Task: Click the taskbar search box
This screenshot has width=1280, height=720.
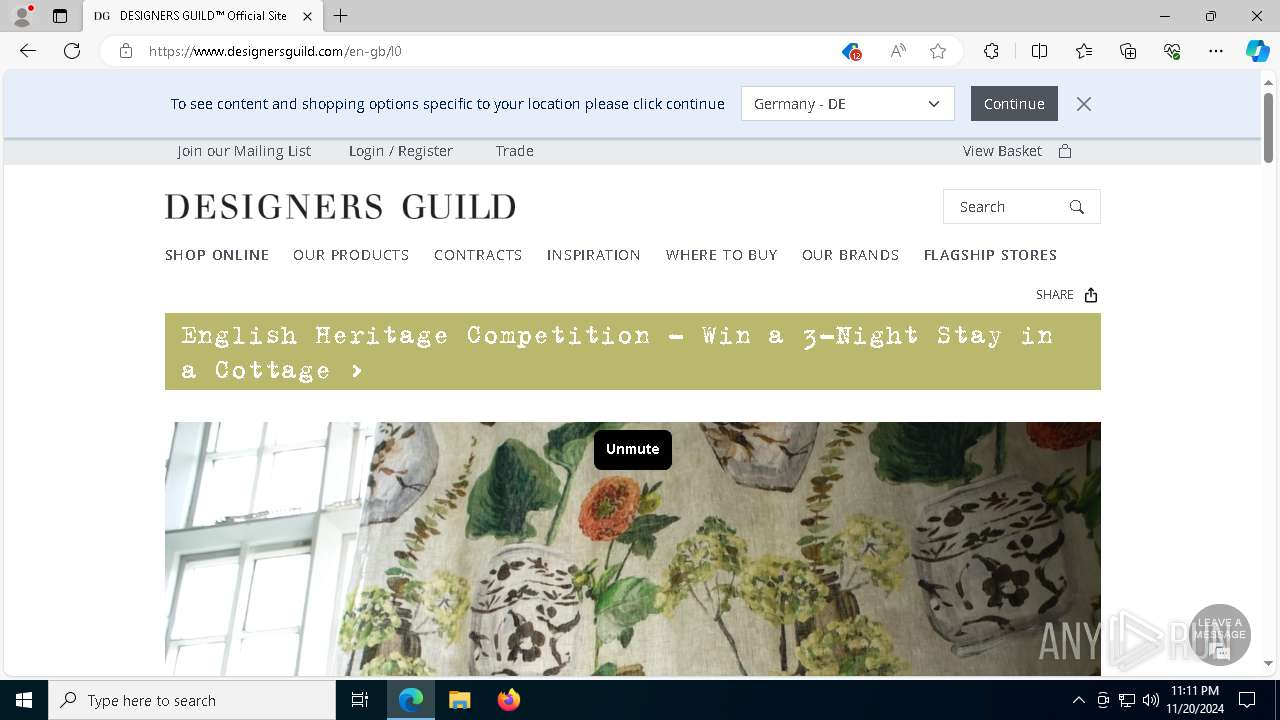Action: pyautogui.click(x=192, y=700)
